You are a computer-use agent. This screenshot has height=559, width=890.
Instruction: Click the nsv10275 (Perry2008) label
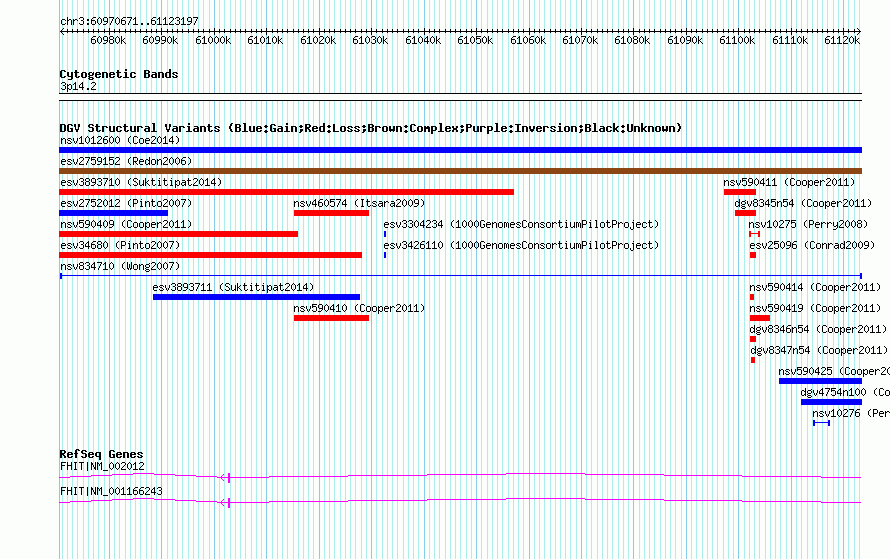click(808, 224)
